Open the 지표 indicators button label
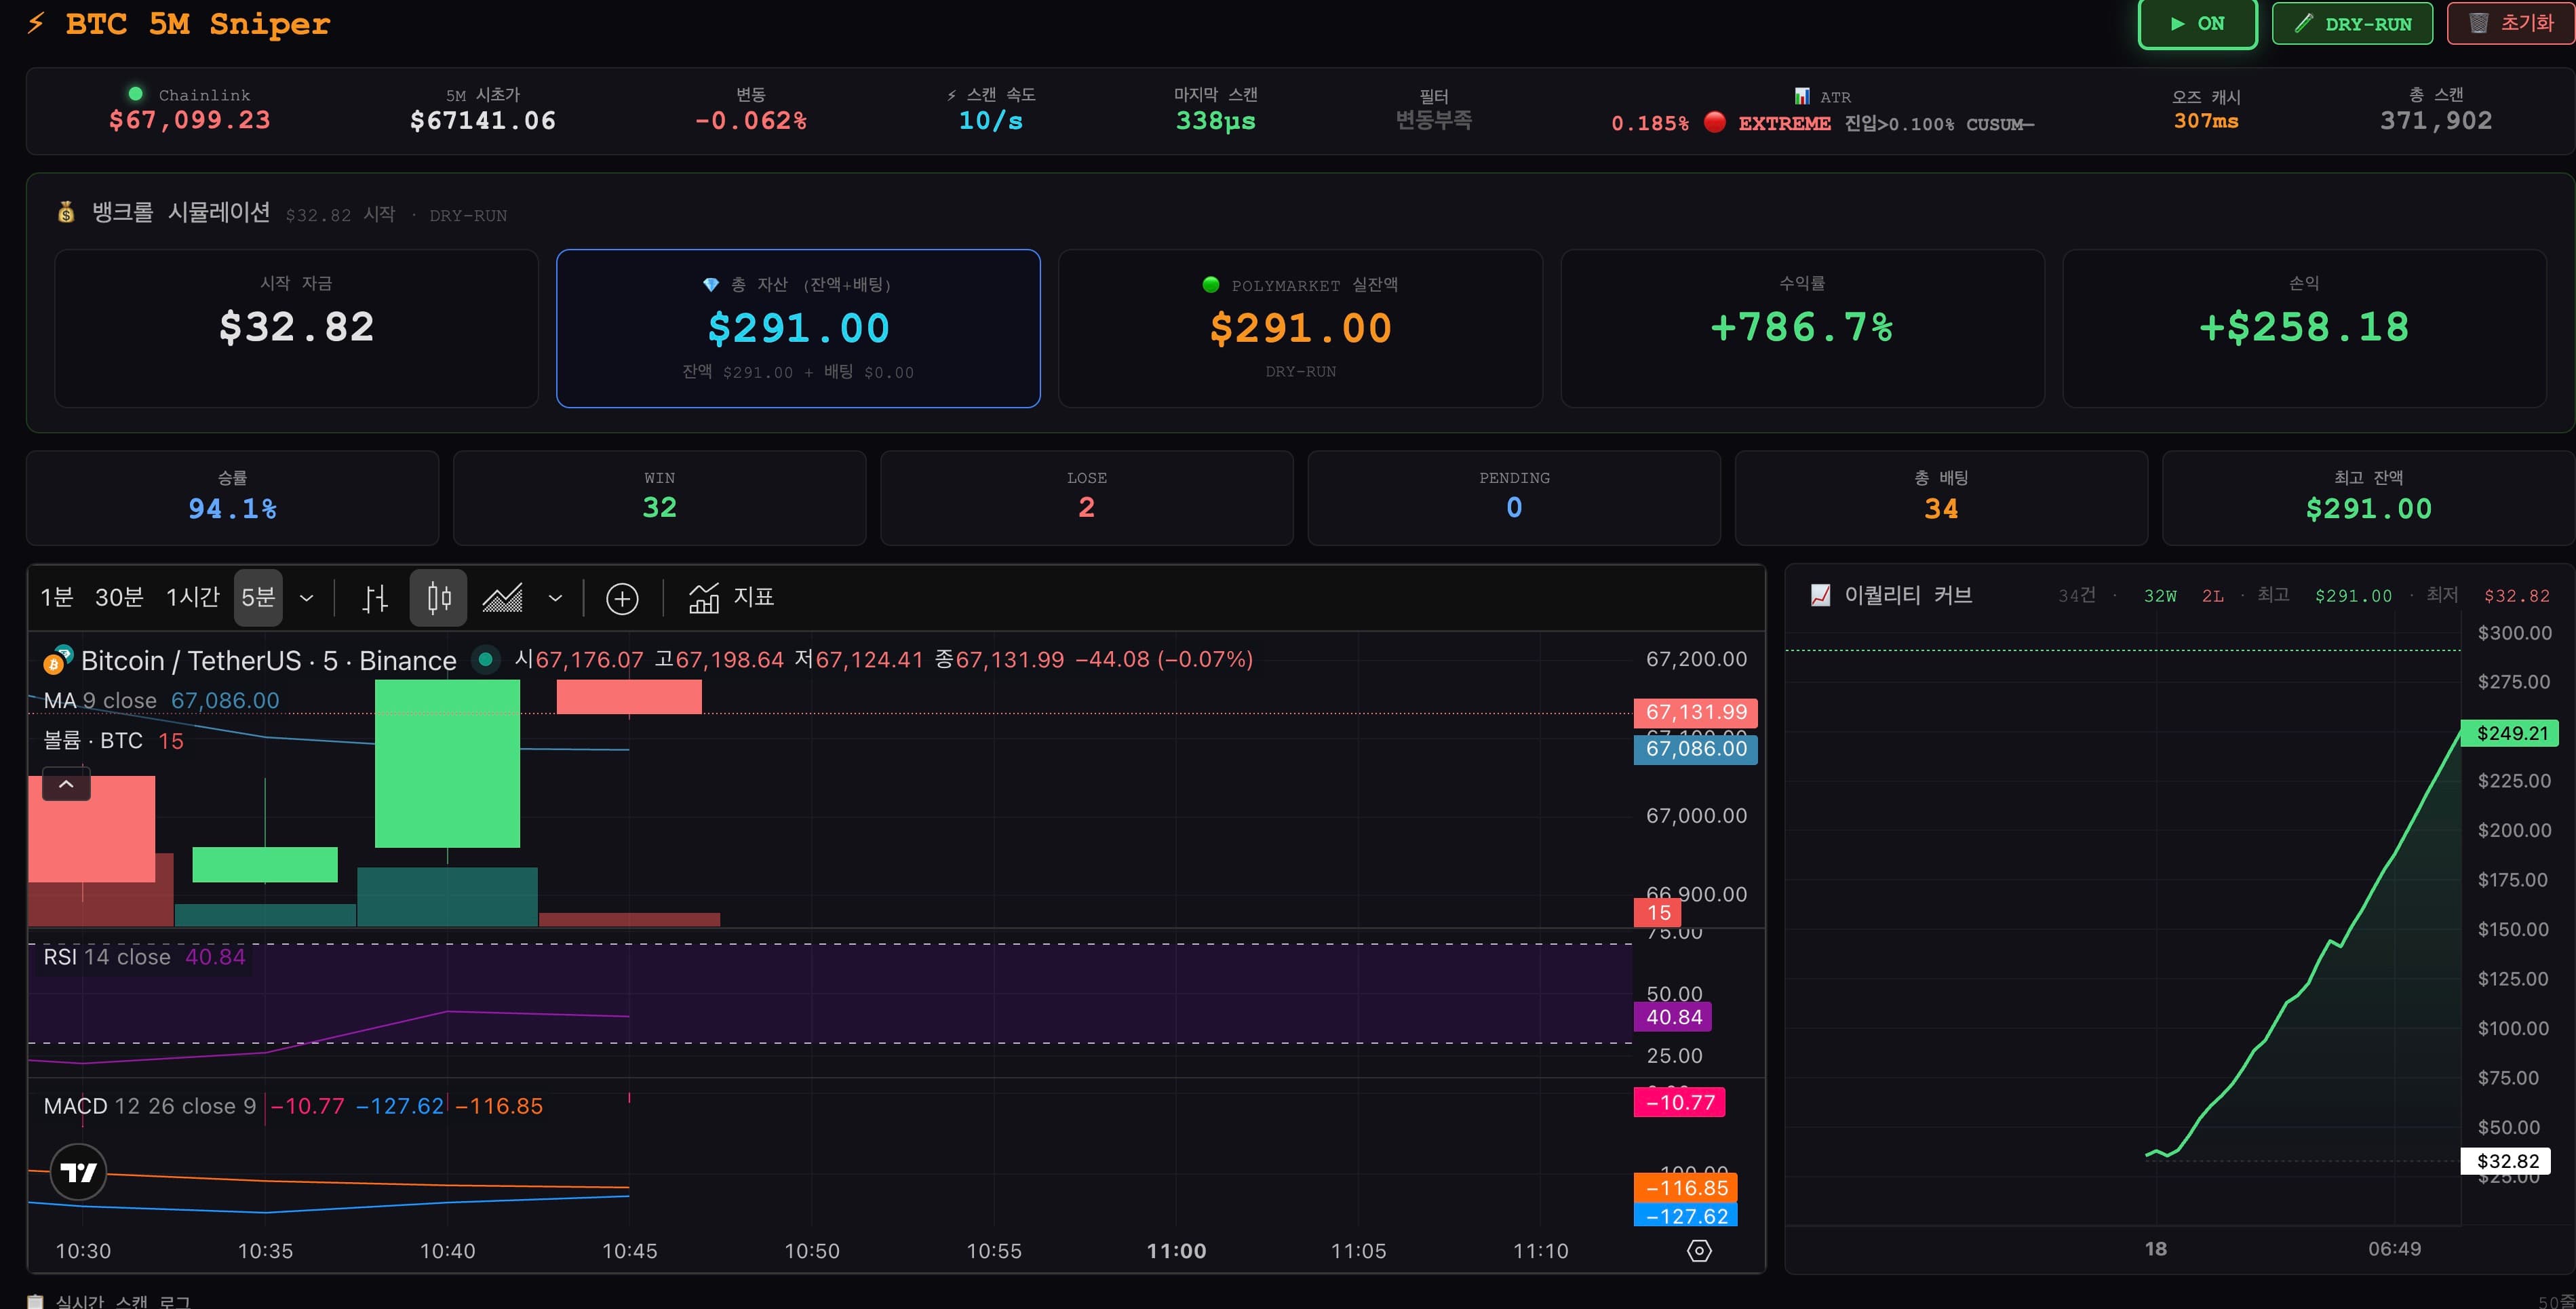Screen dimensions: 2576x1309 (x=754, y=598)
